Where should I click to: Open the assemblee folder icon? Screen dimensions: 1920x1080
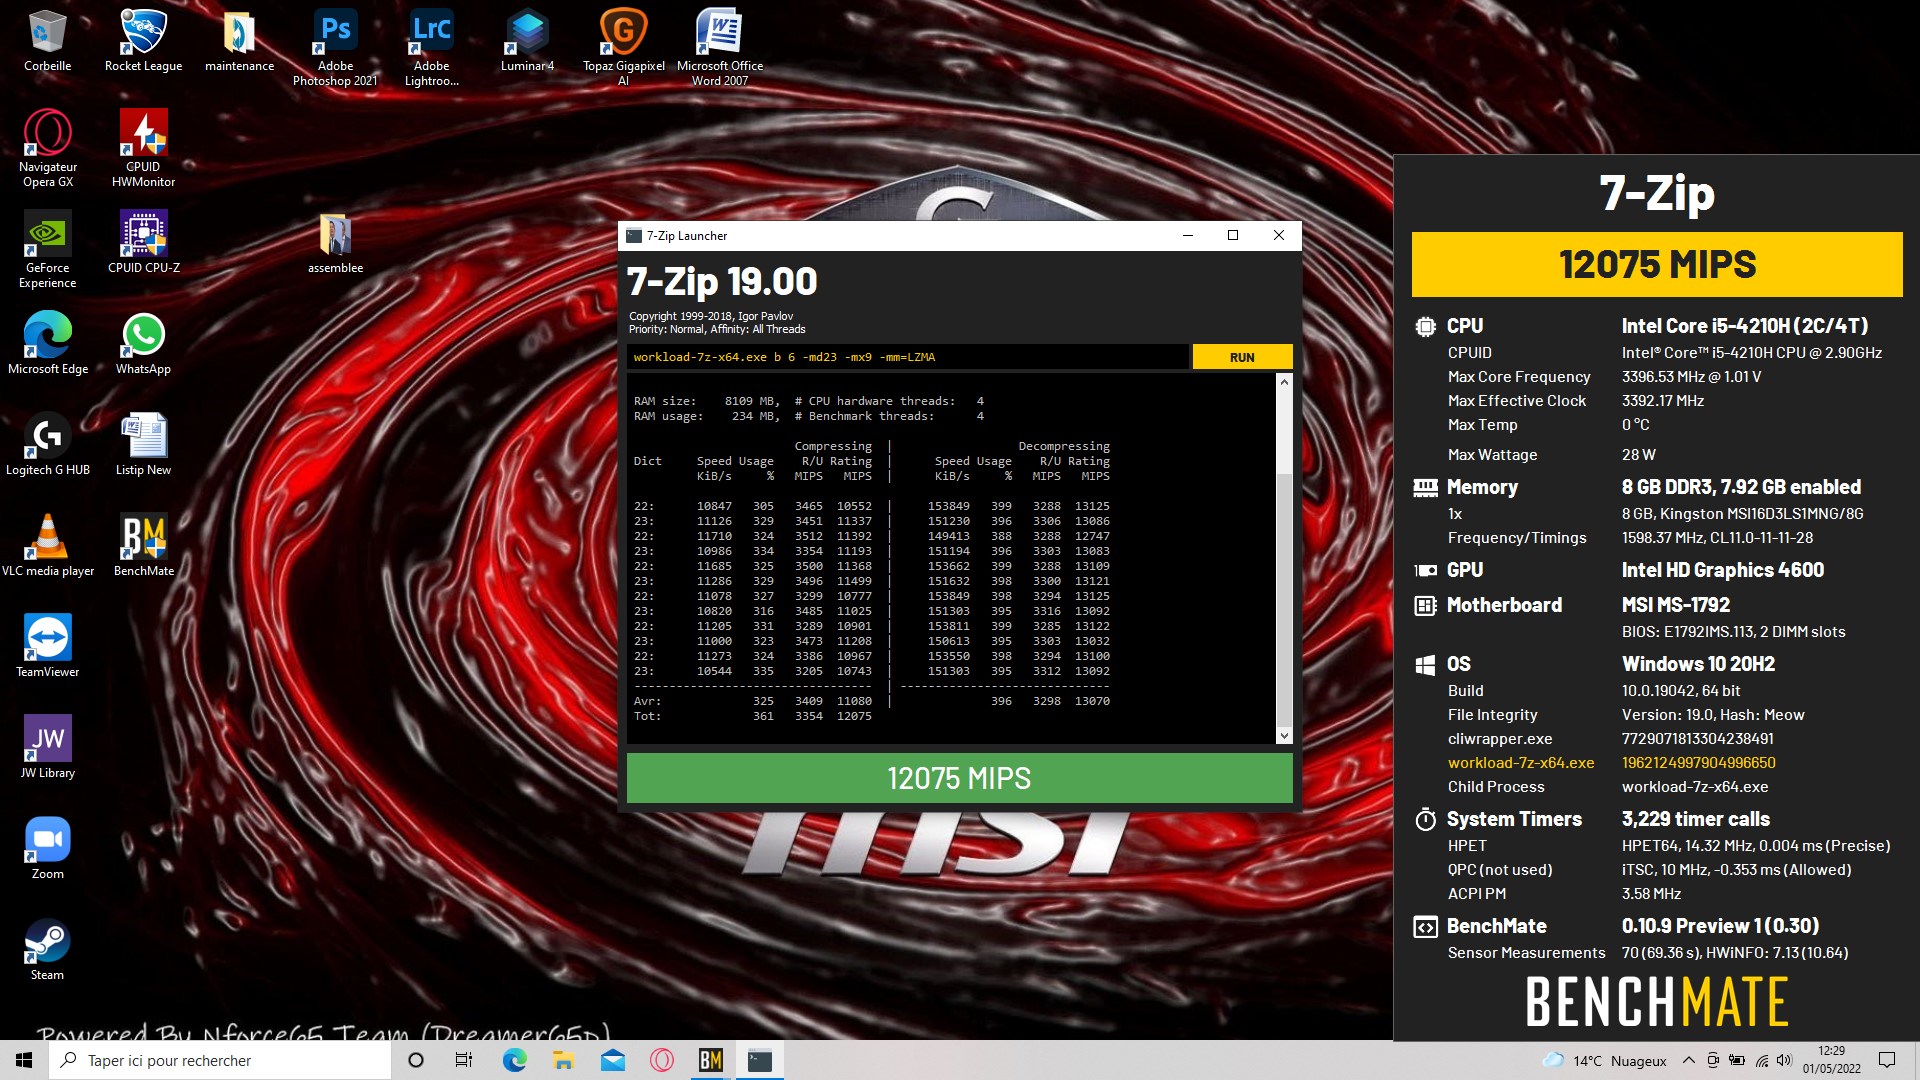click(335, 242)
